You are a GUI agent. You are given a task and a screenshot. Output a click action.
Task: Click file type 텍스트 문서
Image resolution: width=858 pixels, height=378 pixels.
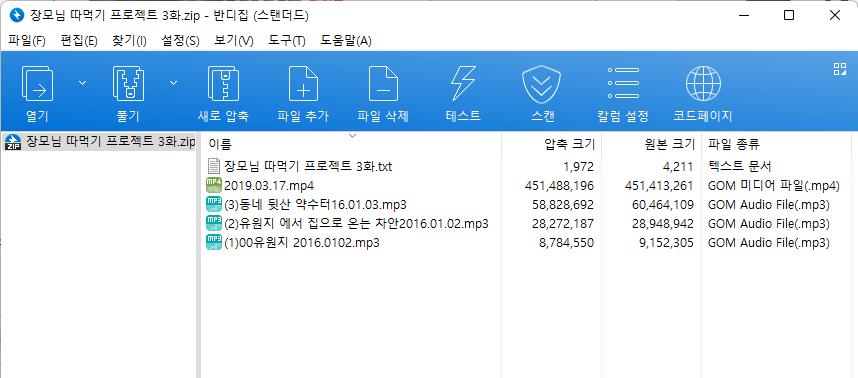[x=739, y=166]
